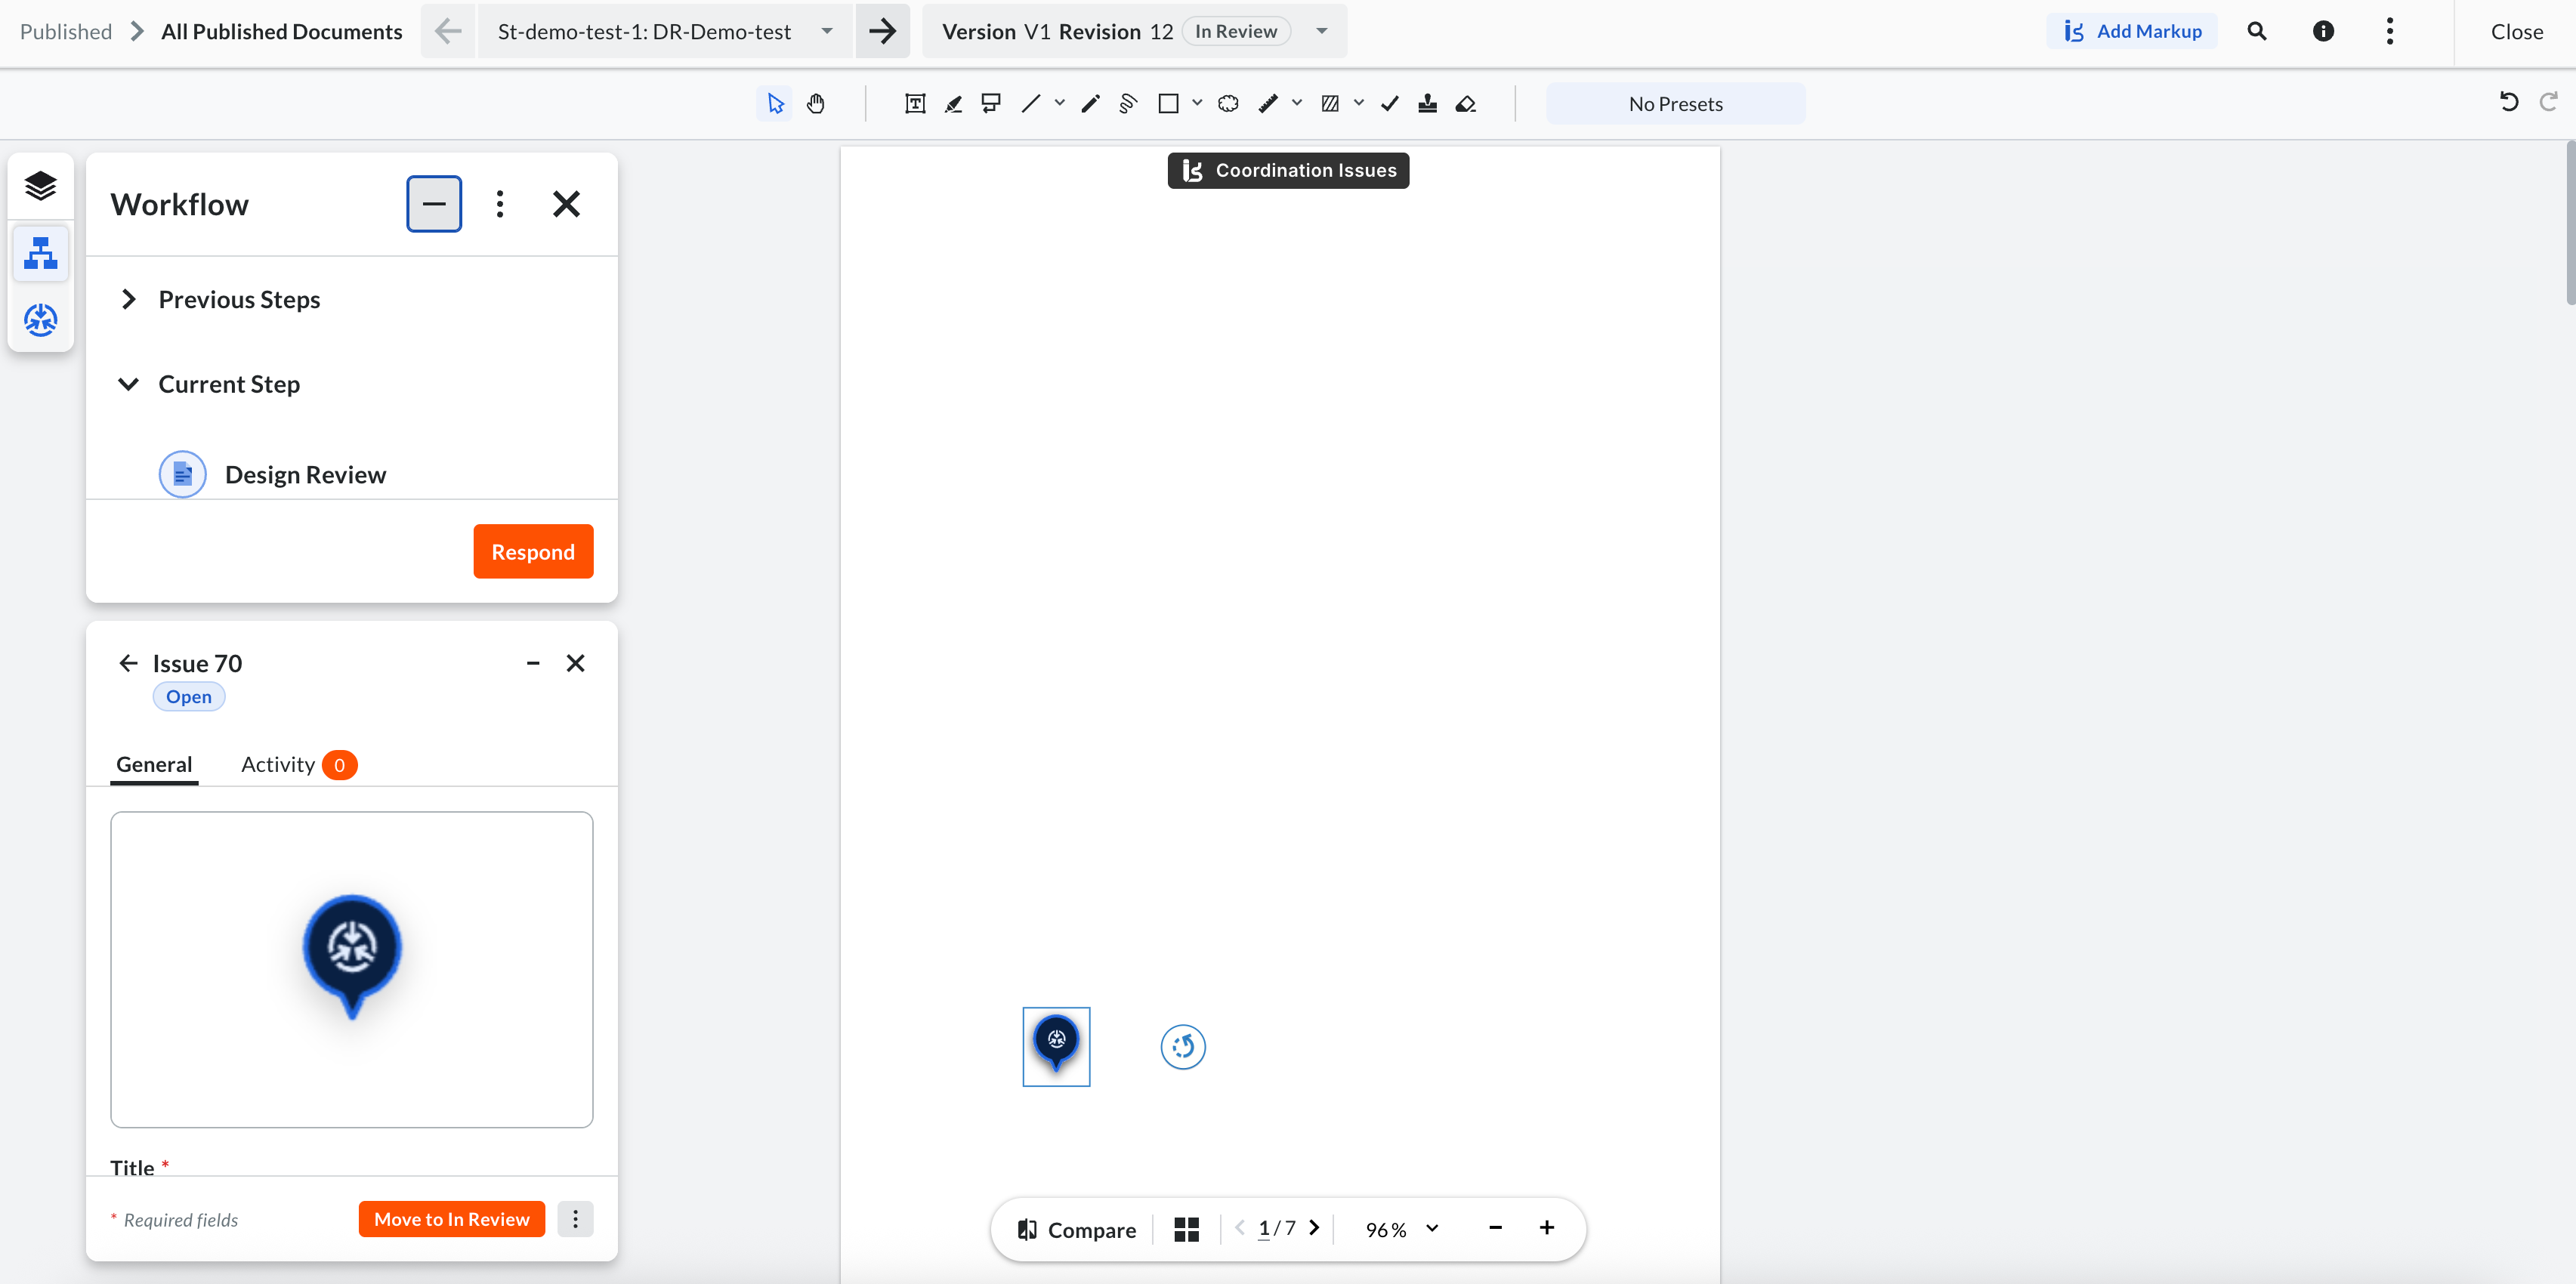This screenshot has width=2576, height=1284.
Task: Expand Previous Steps section
Action: pyautogui.click(x=128, y=299)
